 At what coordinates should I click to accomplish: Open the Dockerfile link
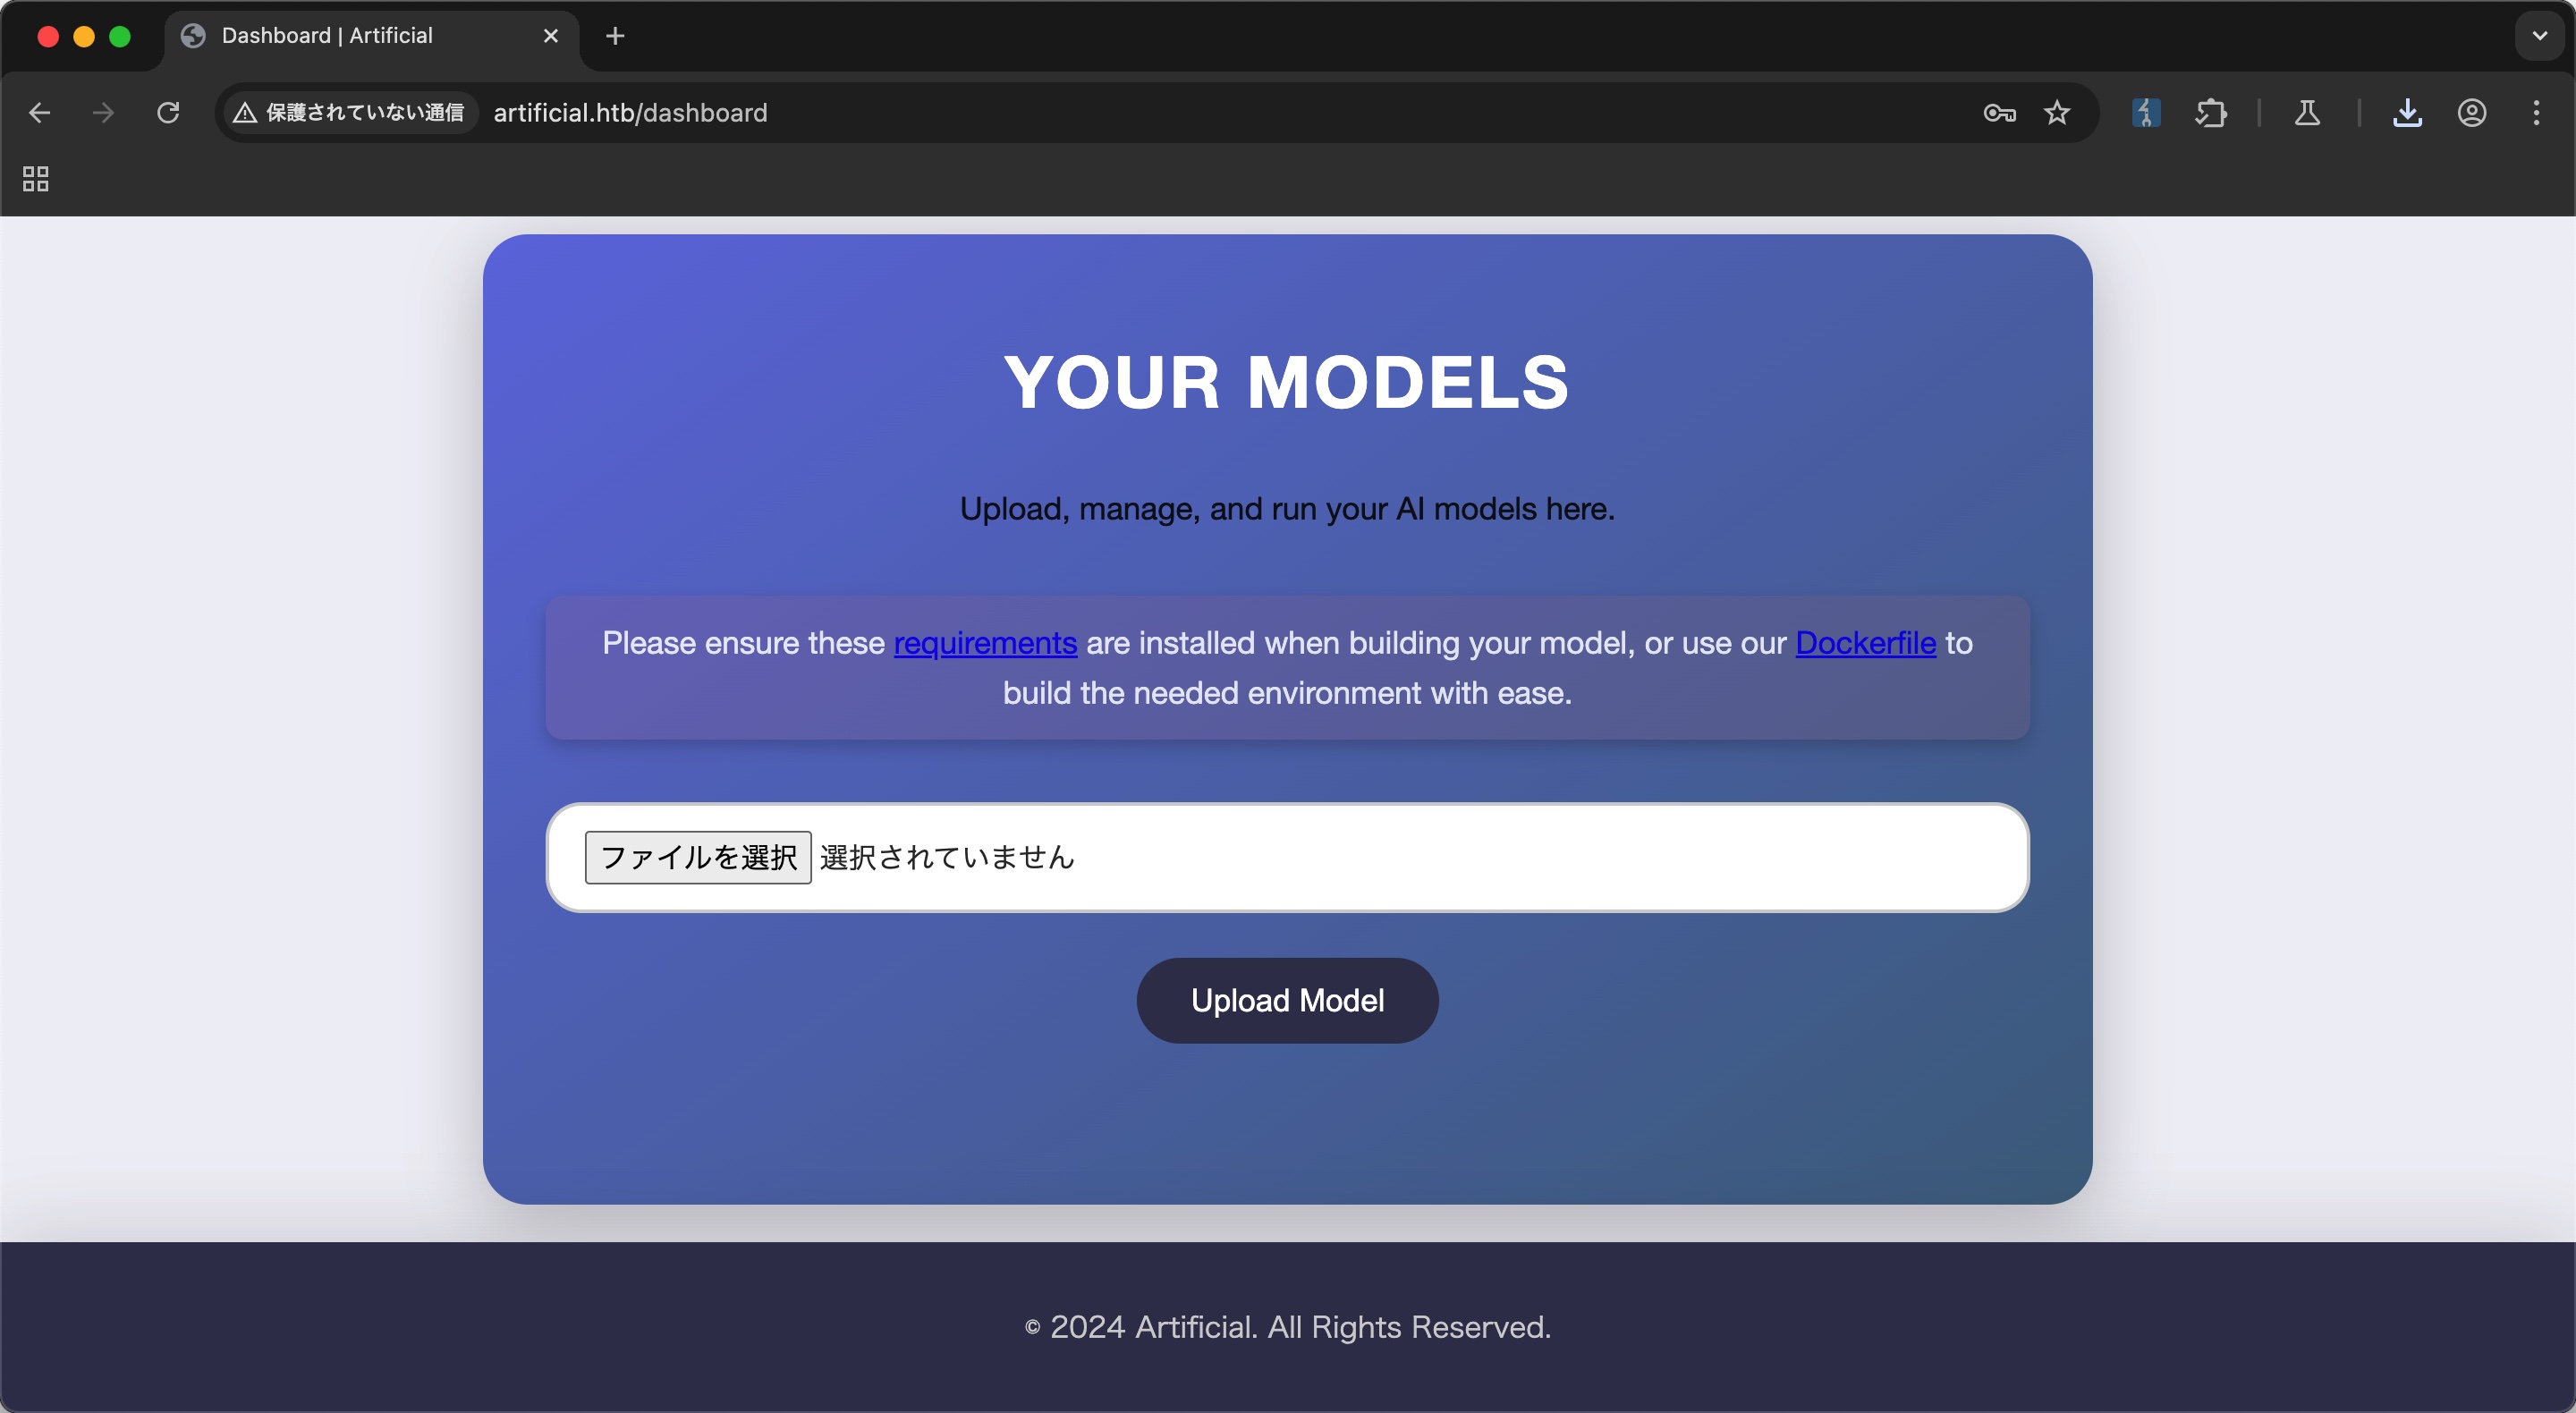(1865, 643)
